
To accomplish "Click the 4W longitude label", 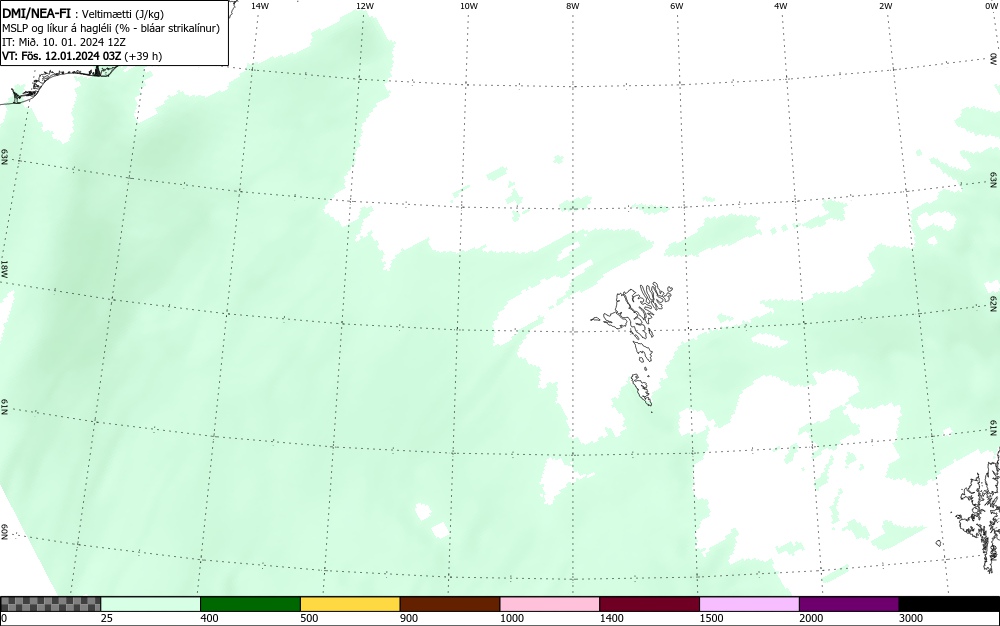I will (x=781, y=6).
